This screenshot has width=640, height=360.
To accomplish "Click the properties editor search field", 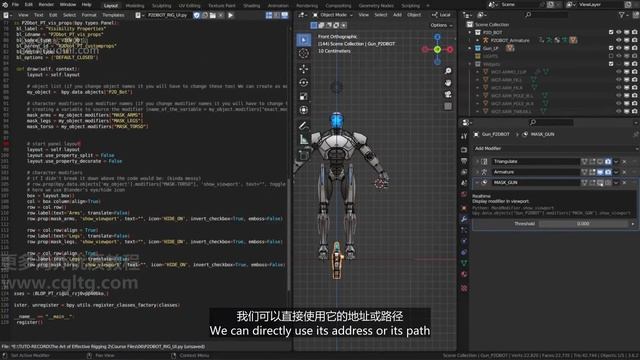I will [x=551, y=122].
